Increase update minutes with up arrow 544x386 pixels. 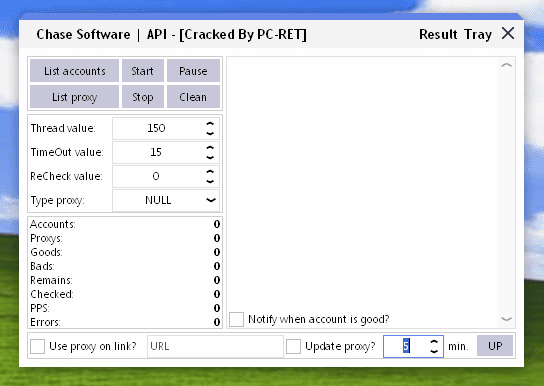coord(434,342)
